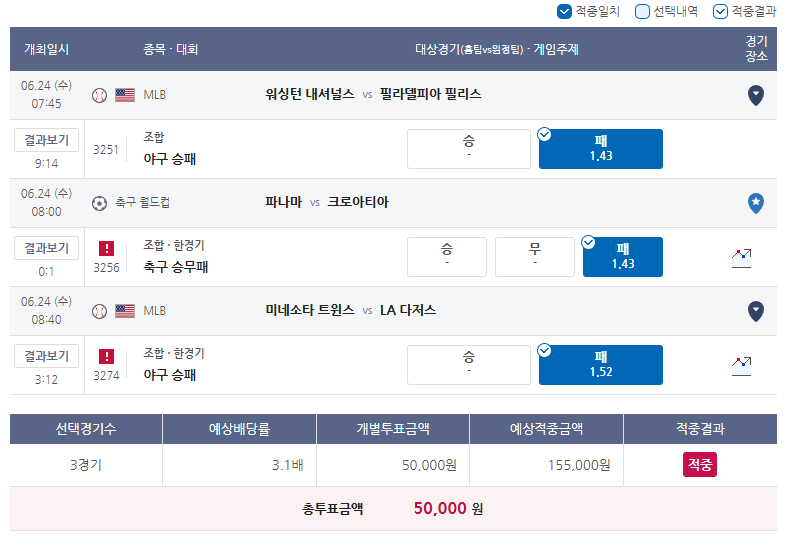
Task: Select 무 option for Panama vs Croatia
Action: (535, 257)
